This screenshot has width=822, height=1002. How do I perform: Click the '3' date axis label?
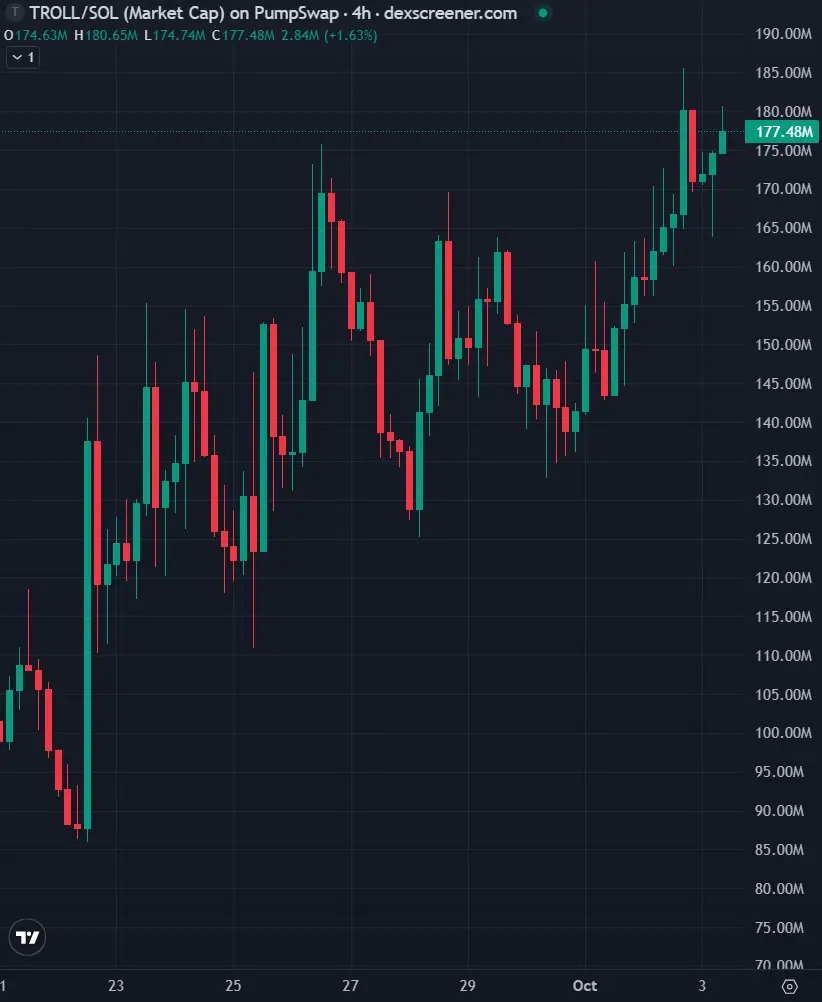click(x=702, y=986)
